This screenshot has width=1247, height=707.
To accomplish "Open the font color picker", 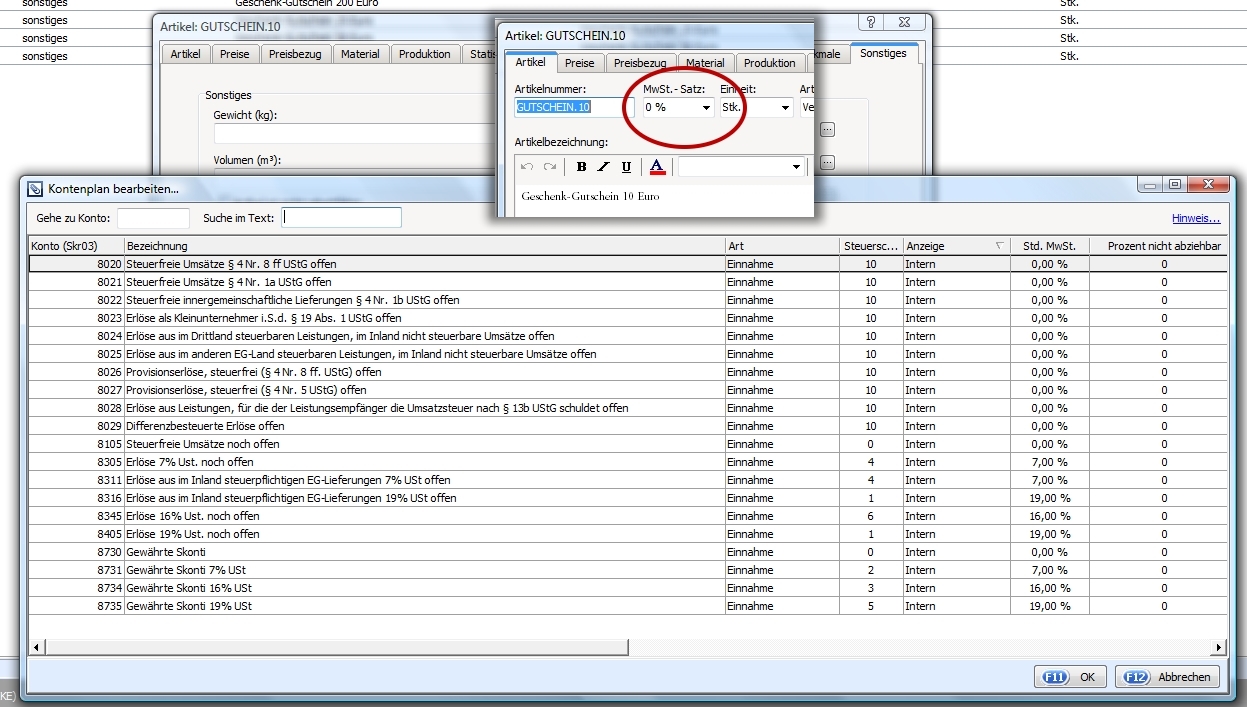I will pos(657,167).
